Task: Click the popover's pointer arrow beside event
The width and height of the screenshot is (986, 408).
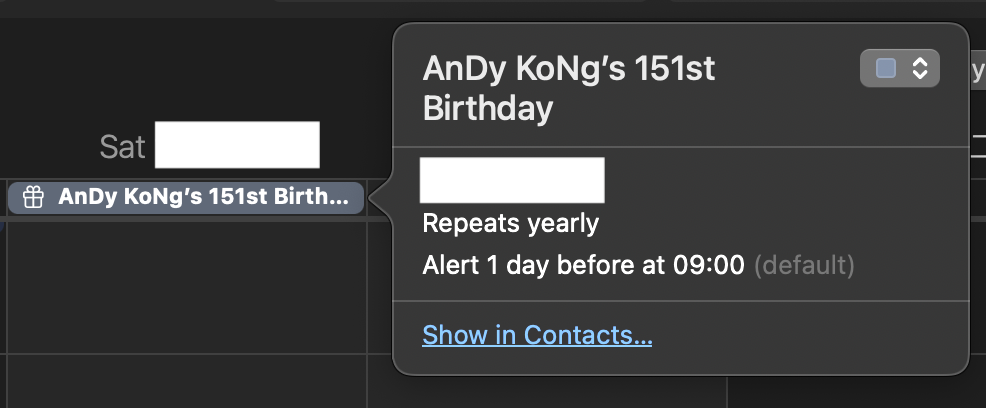Action: 382,199
